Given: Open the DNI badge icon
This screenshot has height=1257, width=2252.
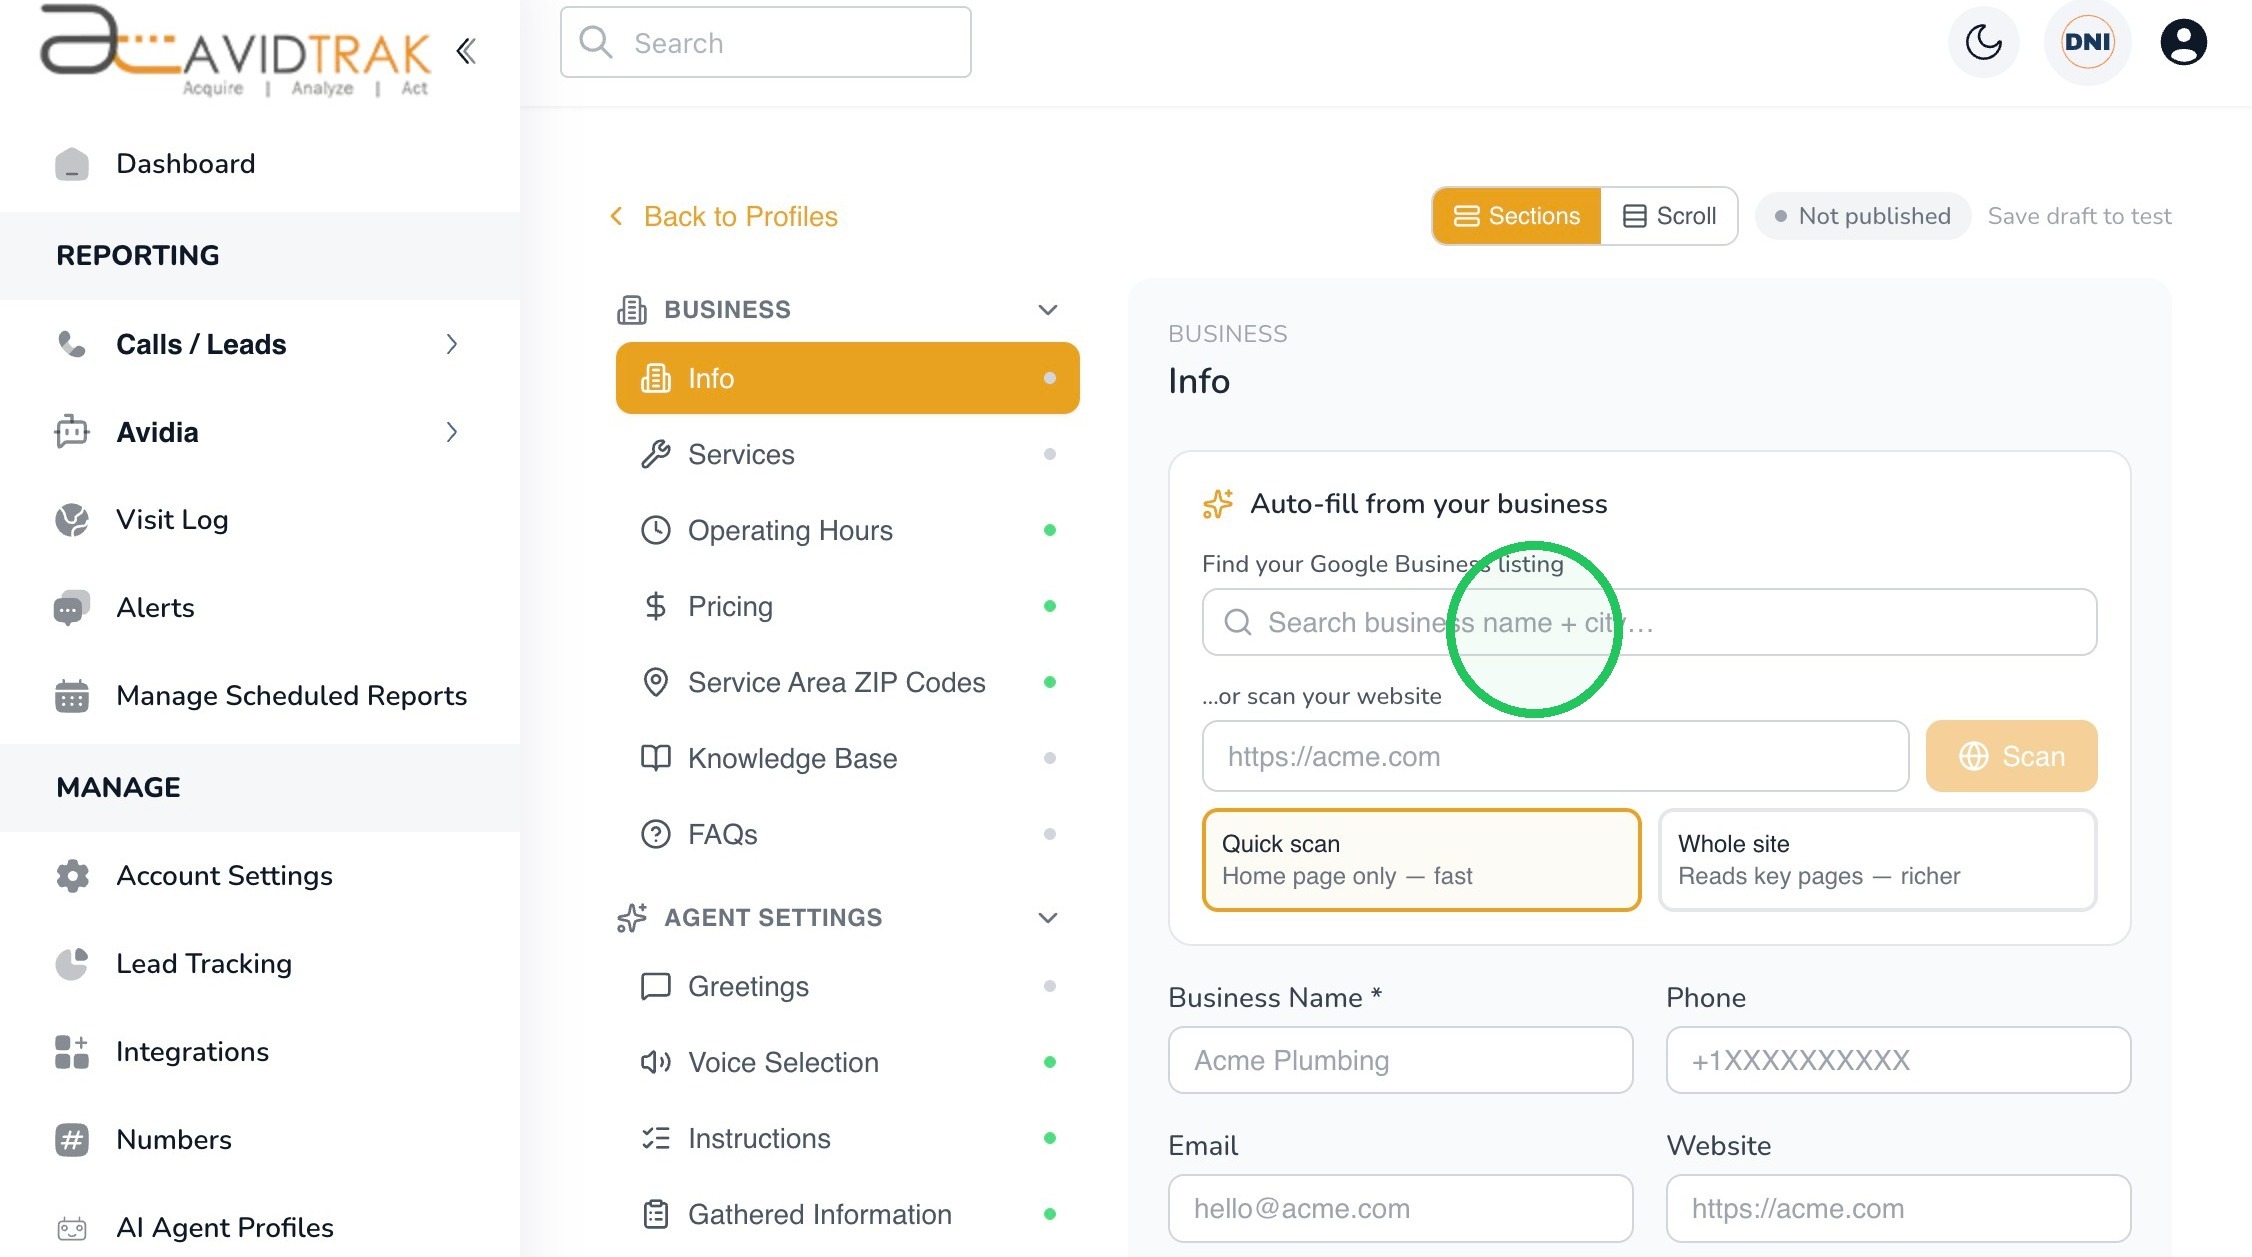Looking at the screenshot, I should point(2087,42).
